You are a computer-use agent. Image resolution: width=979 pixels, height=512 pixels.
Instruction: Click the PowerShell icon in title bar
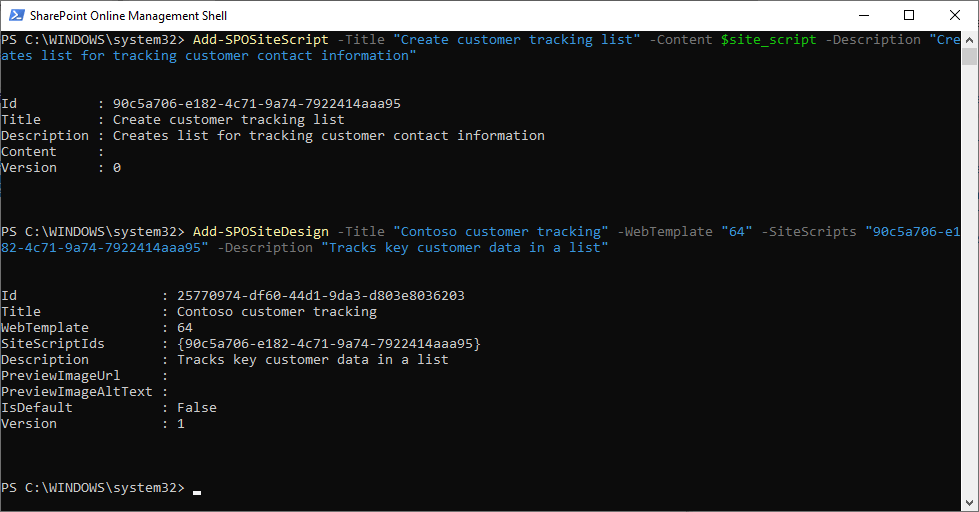pos(16,15)
